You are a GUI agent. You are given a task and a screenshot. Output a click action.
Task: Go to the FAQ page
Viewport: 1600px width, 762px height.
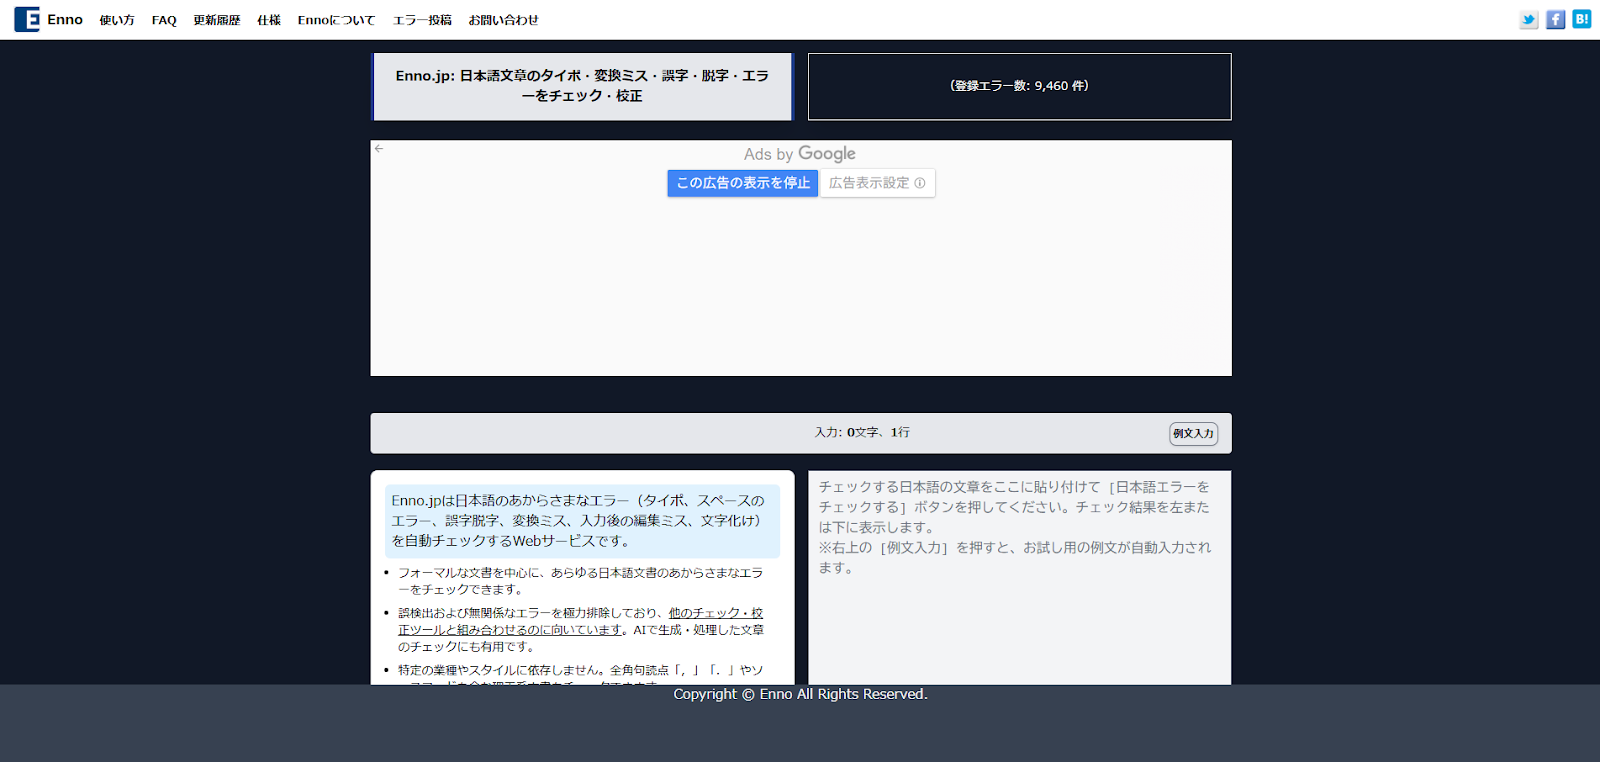pos(164,21)
